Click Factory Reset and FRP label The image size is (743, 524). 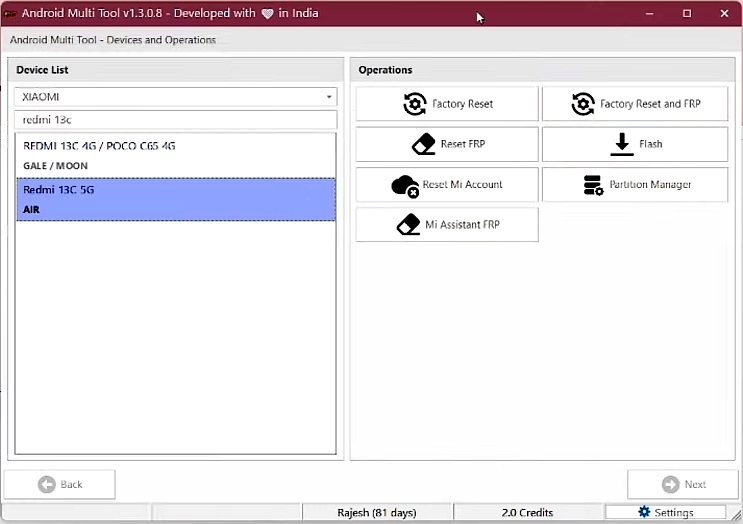[x=650, y=104]
